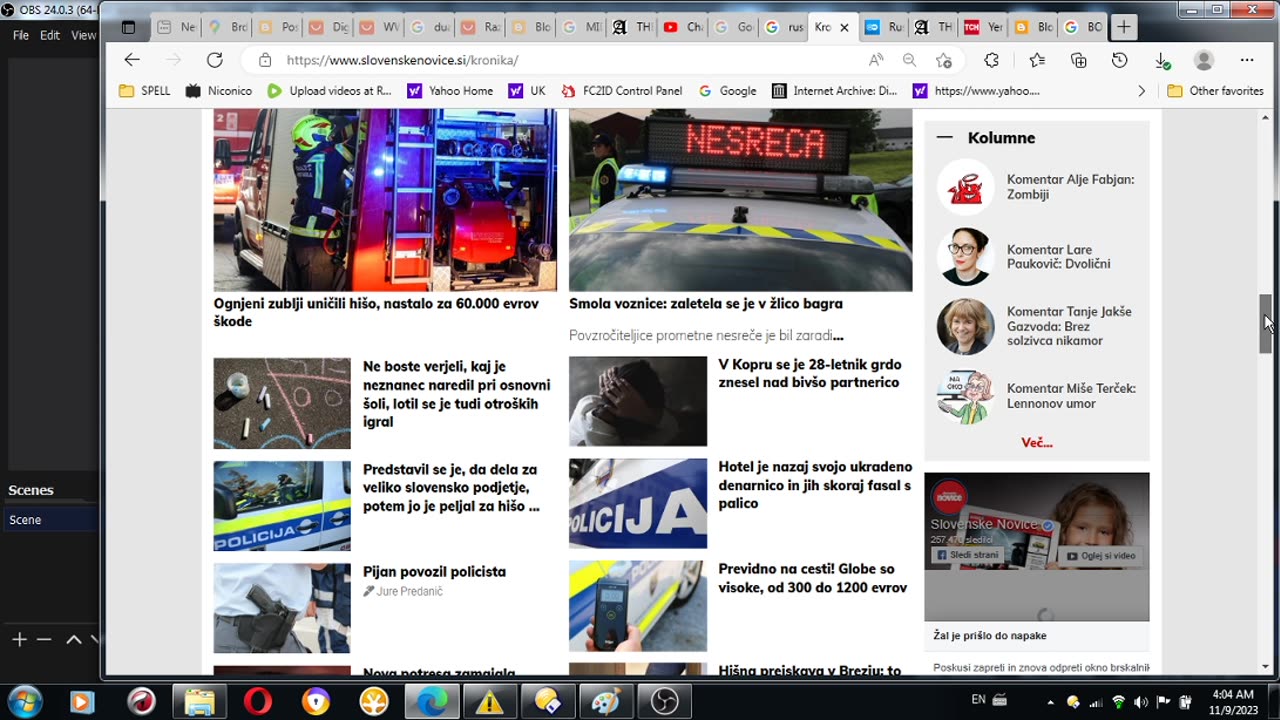This screenshot has height=720, width=1280.
Task: Move the scene up in OBS
Action: click(x=73, y=639)
